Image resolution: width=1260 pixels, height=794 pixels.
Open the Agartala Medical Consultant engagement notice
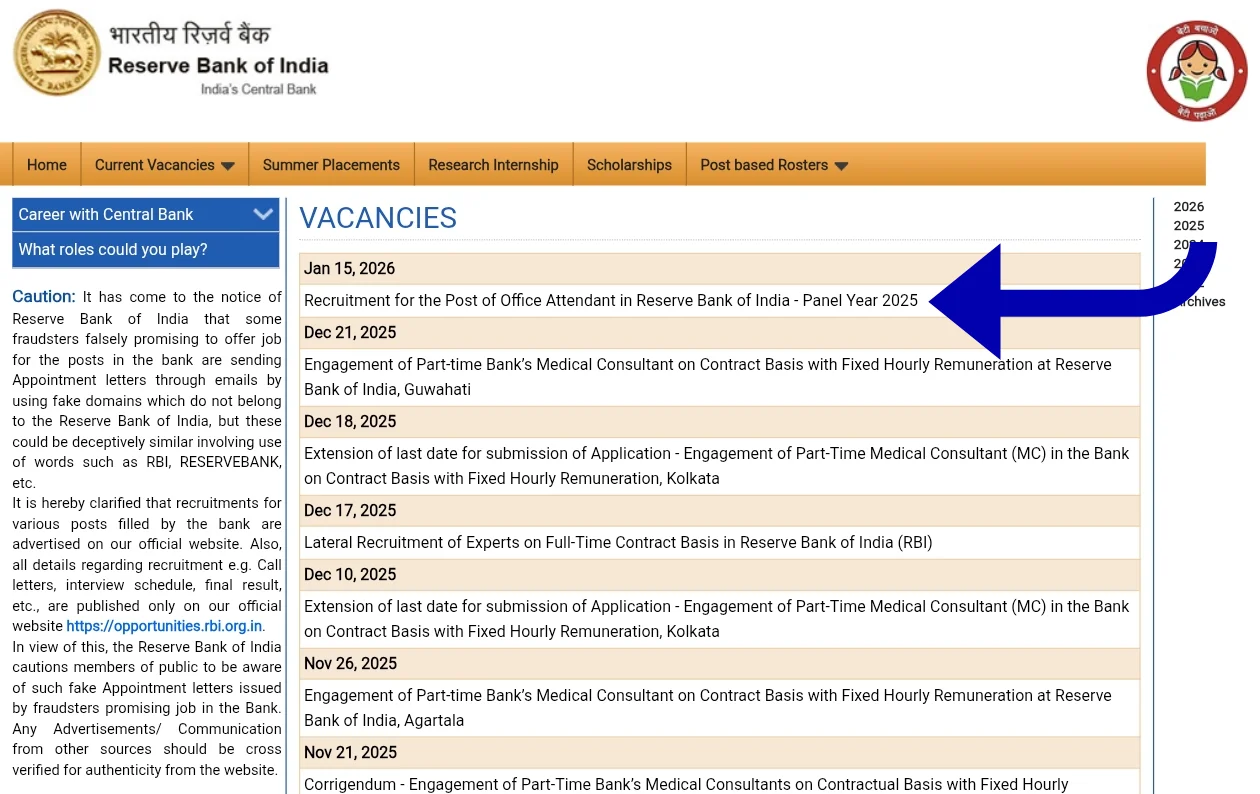click(x=707, y=708)
